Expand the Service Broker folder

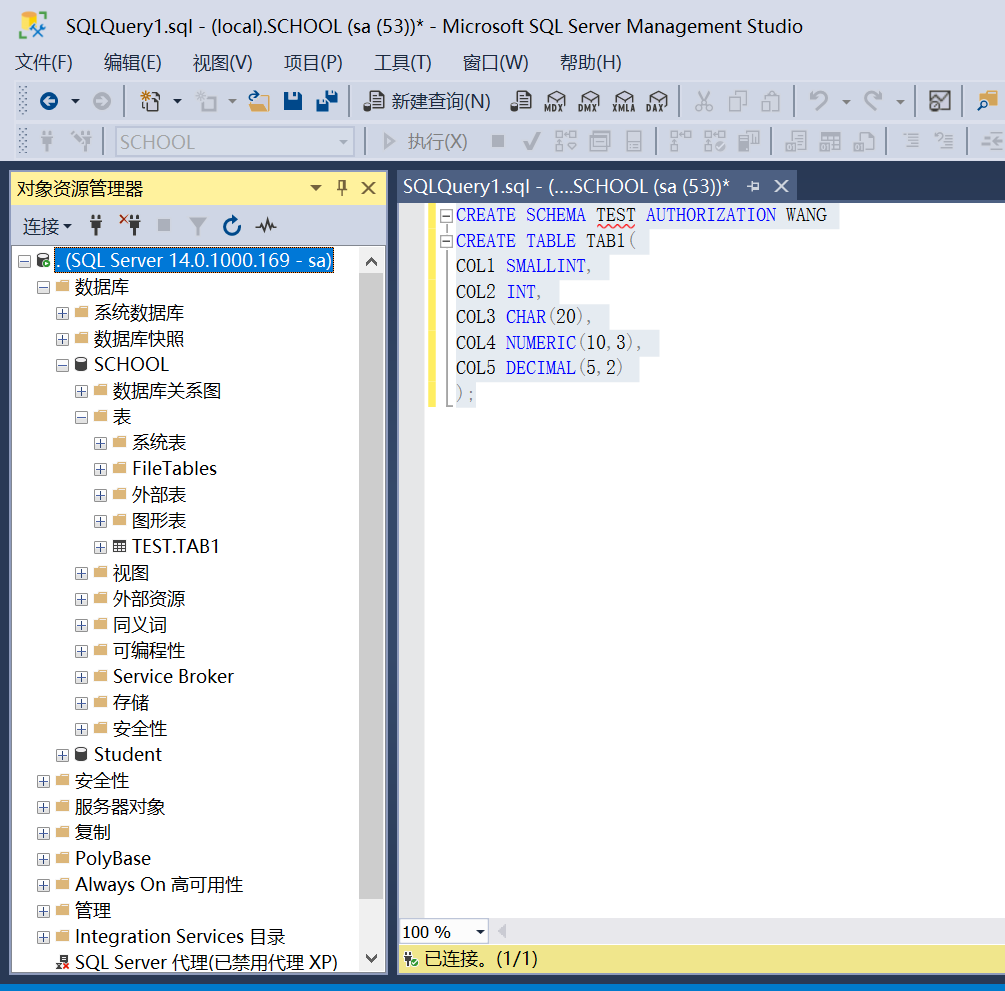tap(81, 677)
